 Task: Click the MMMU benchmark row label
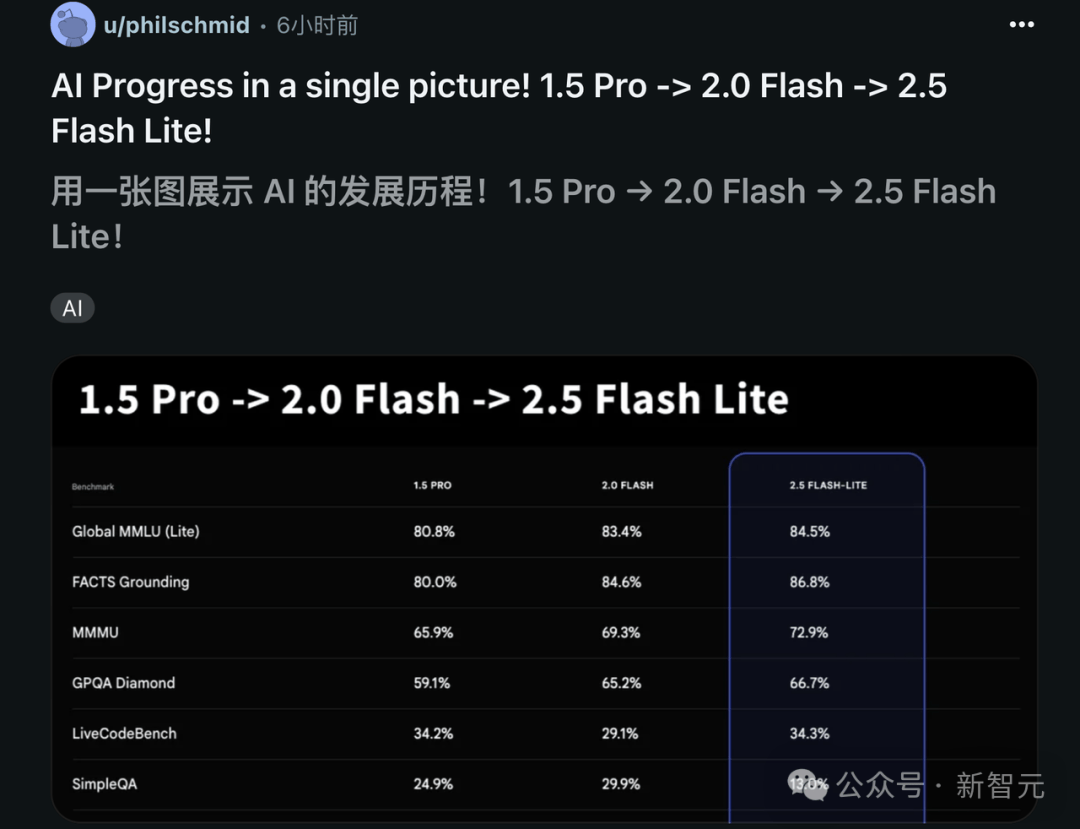95,632
